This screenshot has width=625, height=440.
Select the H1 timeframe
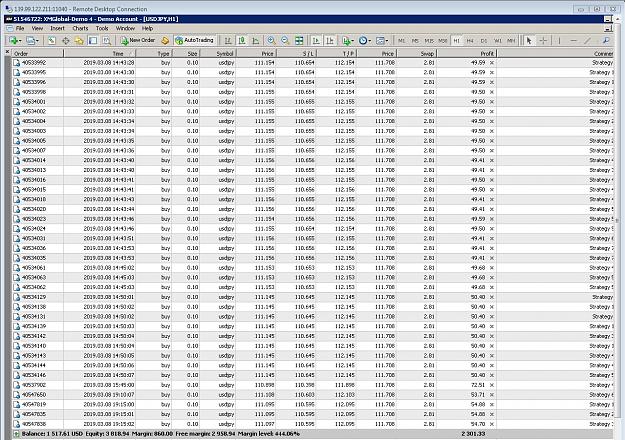tap(456, 41)
